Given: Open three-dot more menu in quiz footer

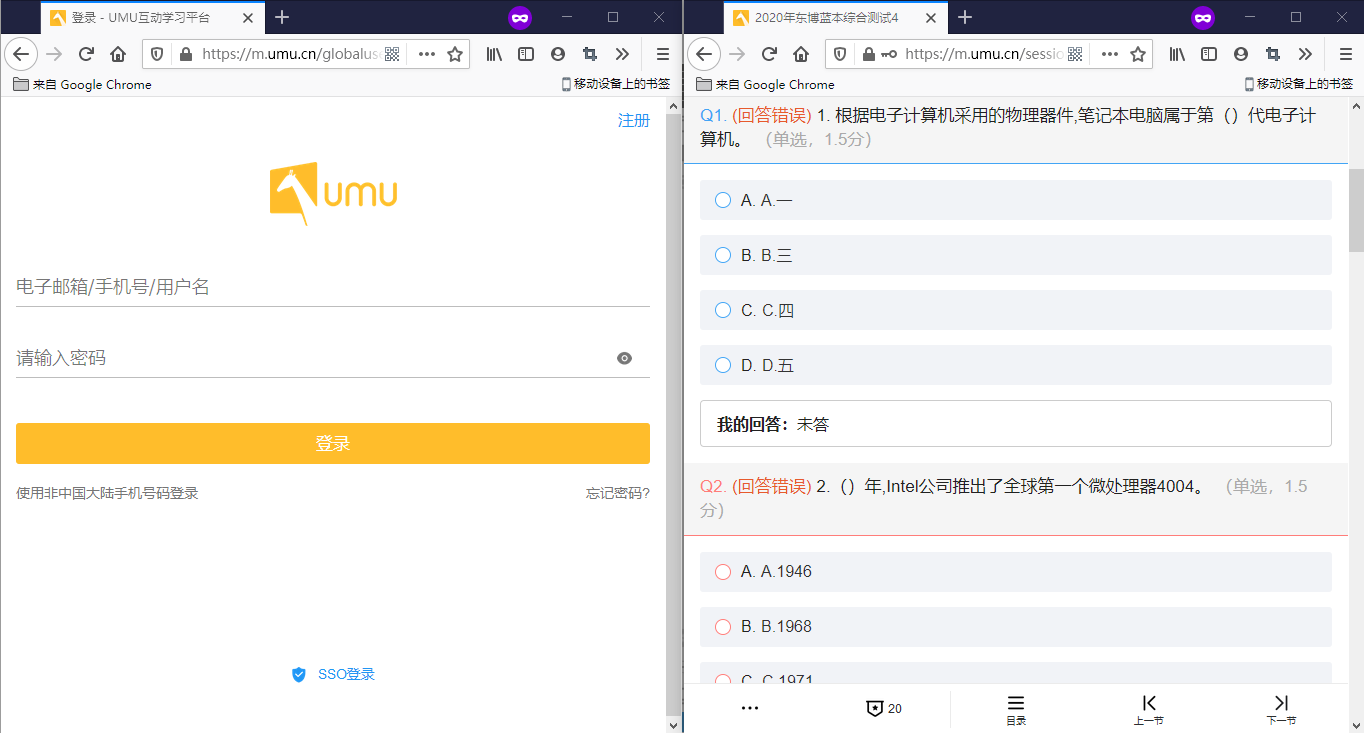Looking at the screenshot, I should coord(750,708).
